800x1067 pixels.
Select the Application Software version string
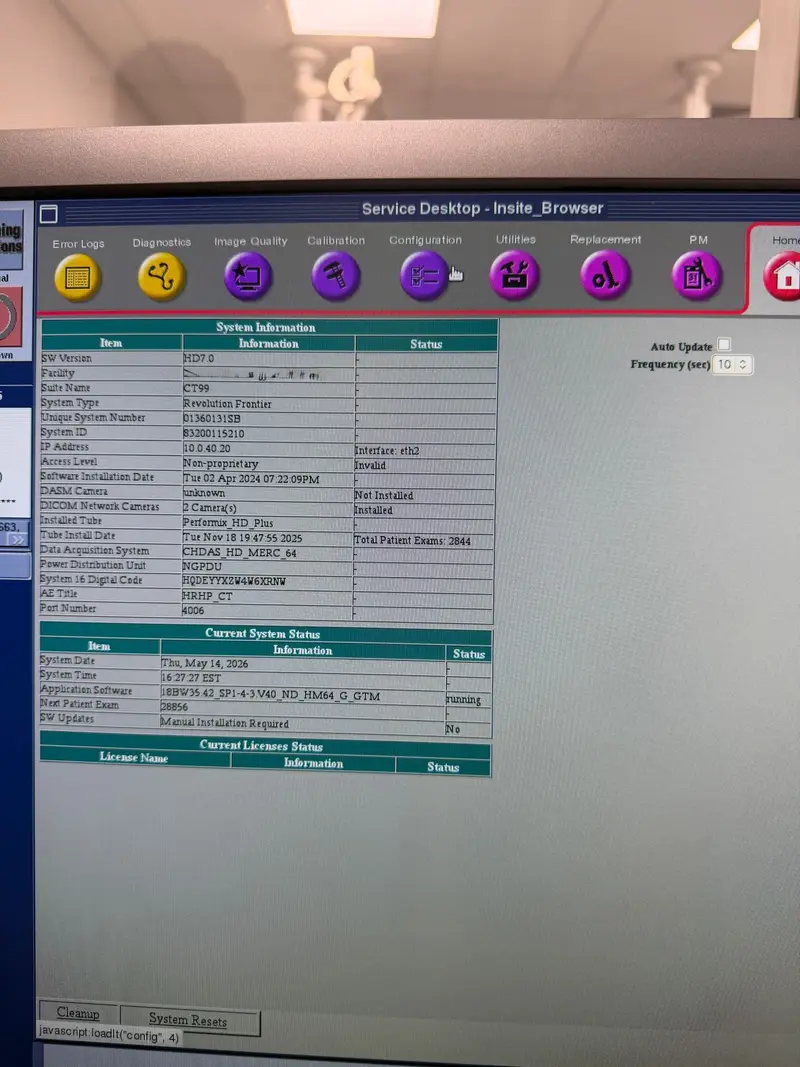tap(270, 694)
